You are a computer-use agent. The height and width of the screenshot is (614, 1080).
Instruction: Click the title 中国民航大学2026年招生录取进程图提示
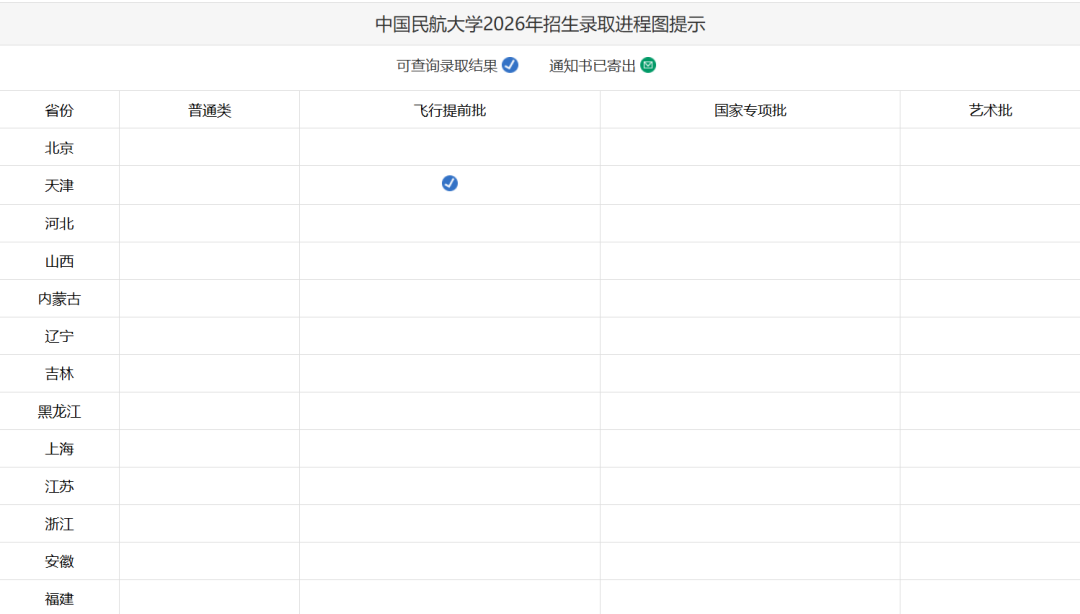pyautogui.click(x=540, y=24)
